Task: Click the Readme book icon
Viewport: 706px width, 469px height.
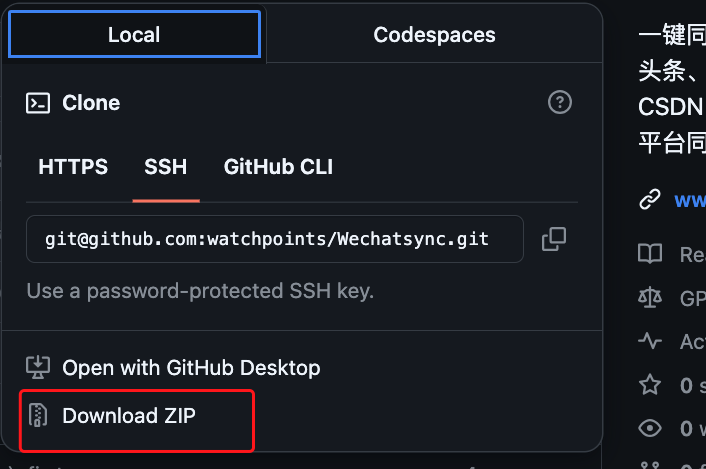Action: [650, 254]
